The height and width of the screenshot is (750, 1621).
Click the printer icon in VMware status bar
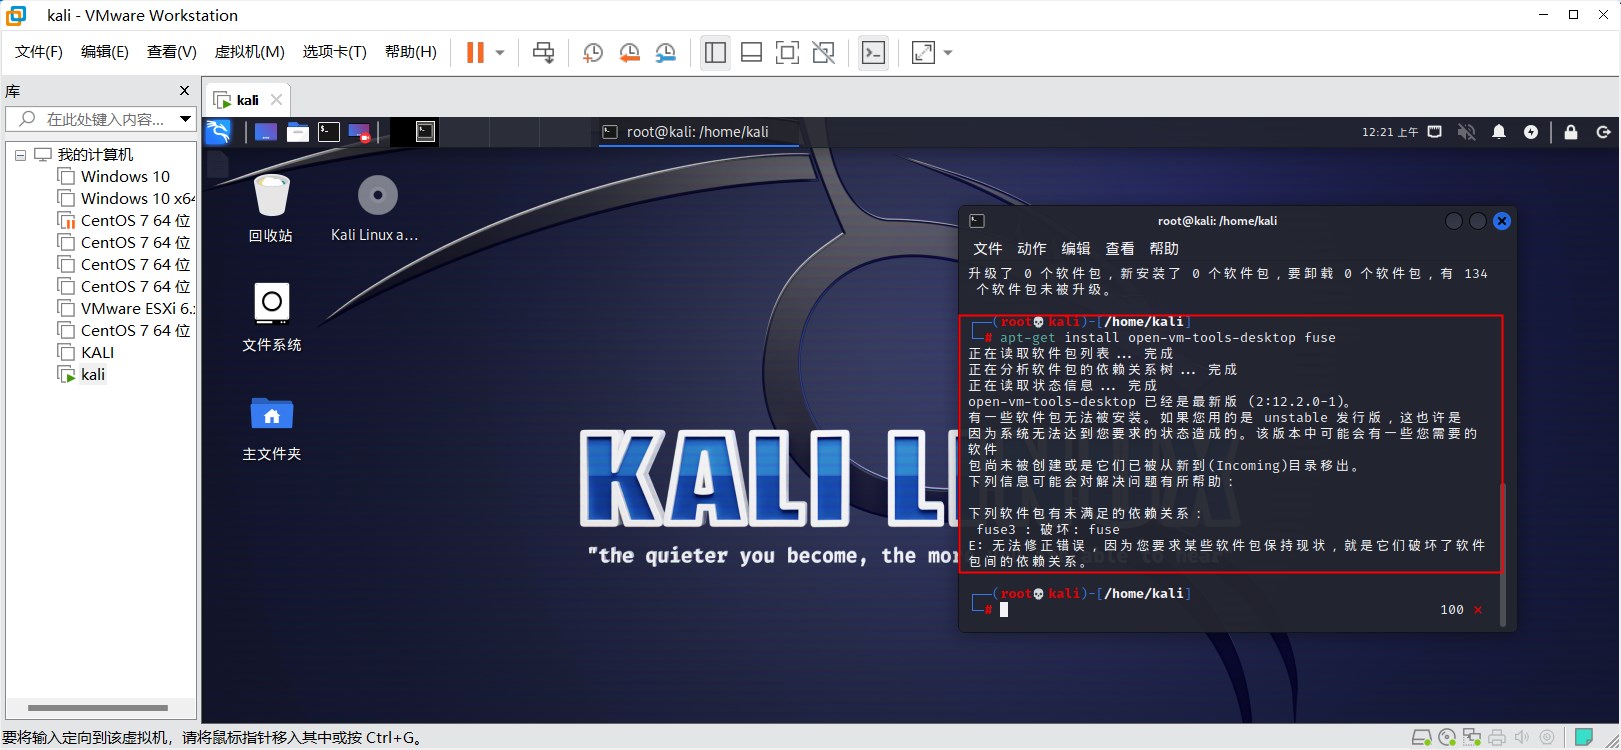click(1497, 738)
